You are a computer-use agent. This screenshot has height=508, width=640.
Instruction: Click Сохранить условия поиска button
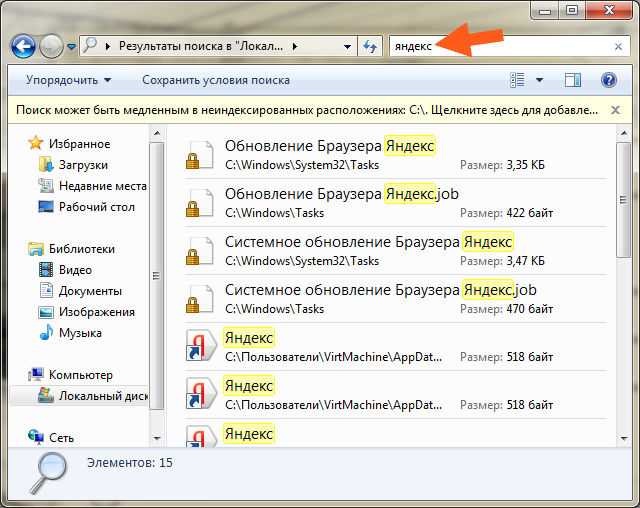216,80
